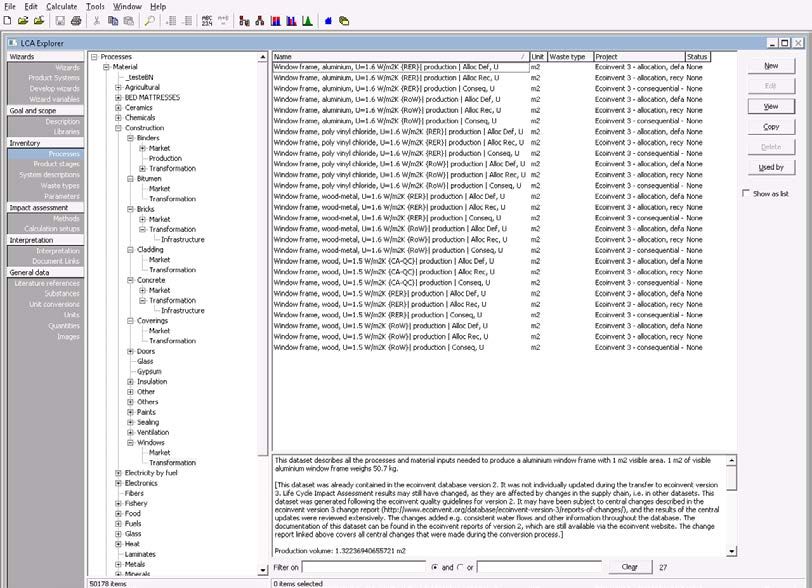812x588 pixels.
Task: Open the Calculate menu
Action: click(x=62, y=6)
